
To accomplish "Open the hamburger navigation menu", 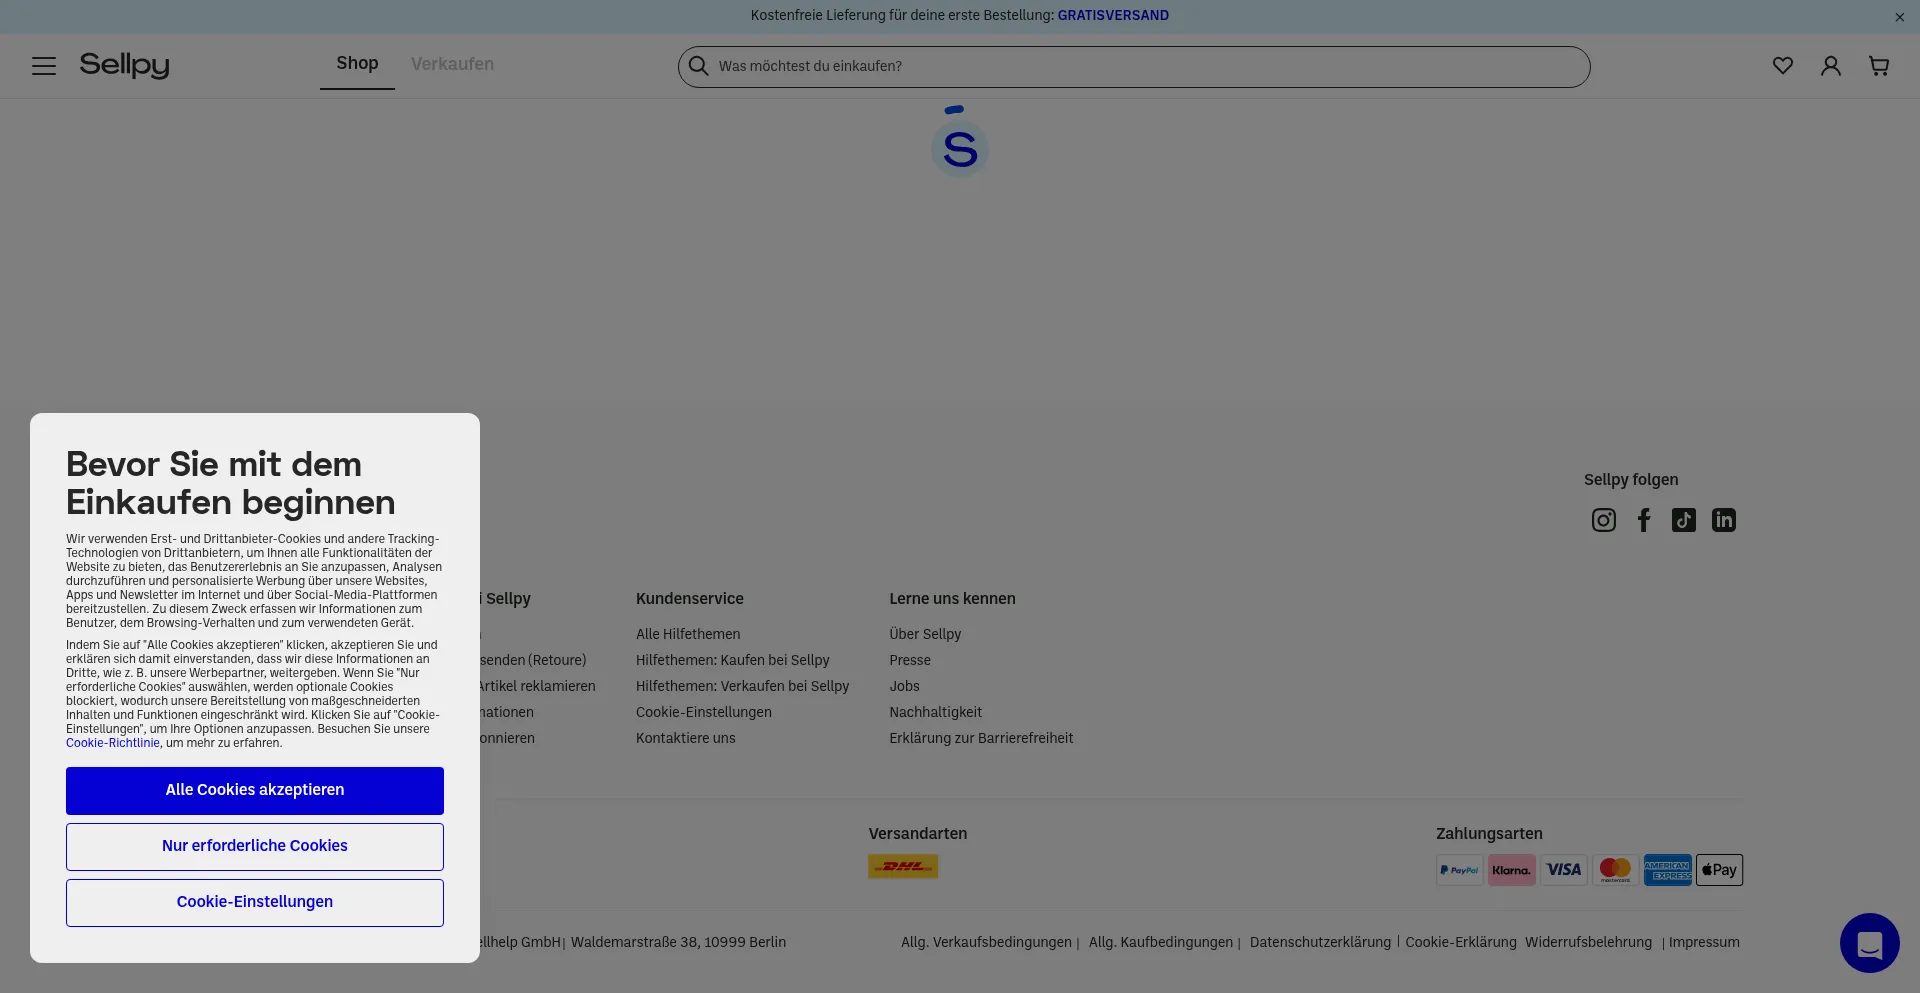I will [x=44, y=66].
